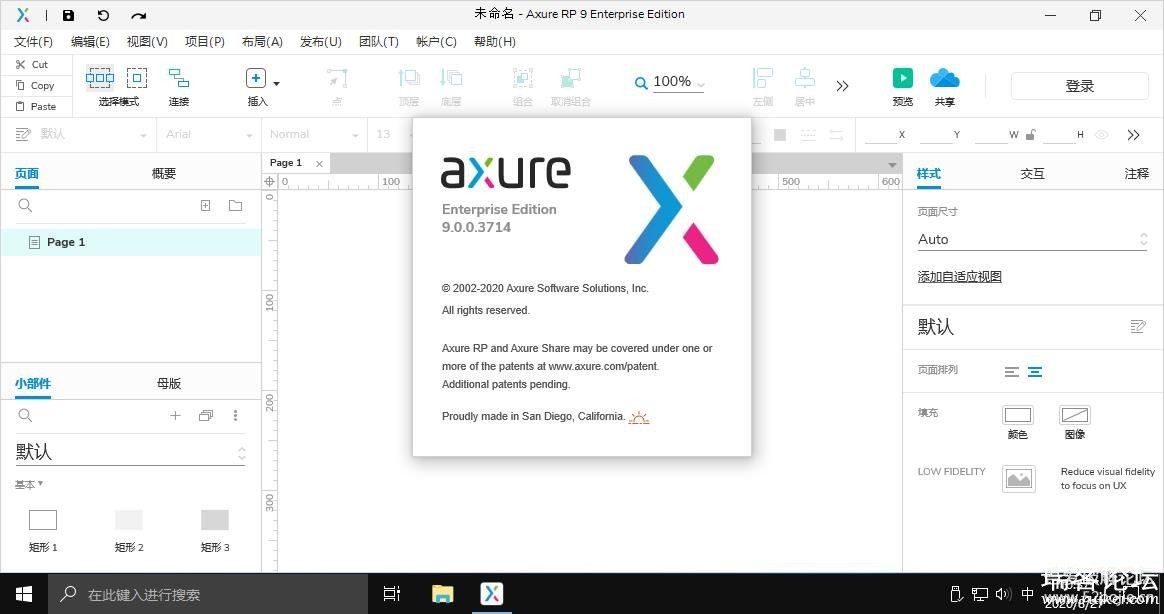Click the 登录 login button

1079,86
